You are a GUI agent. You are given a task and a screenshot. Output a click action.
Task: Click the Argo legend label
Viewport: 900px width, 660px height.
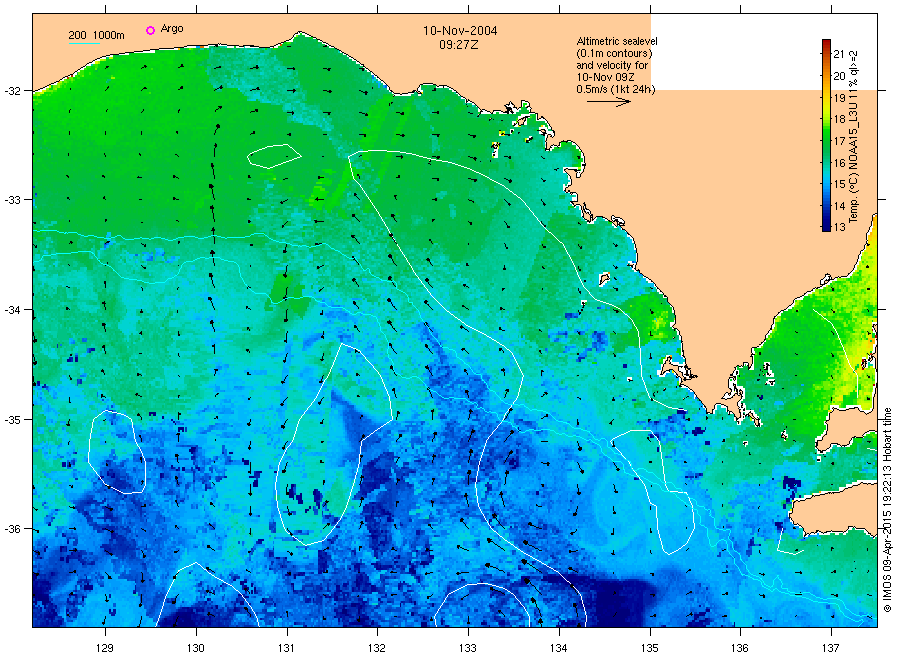(x=172, y=29)
